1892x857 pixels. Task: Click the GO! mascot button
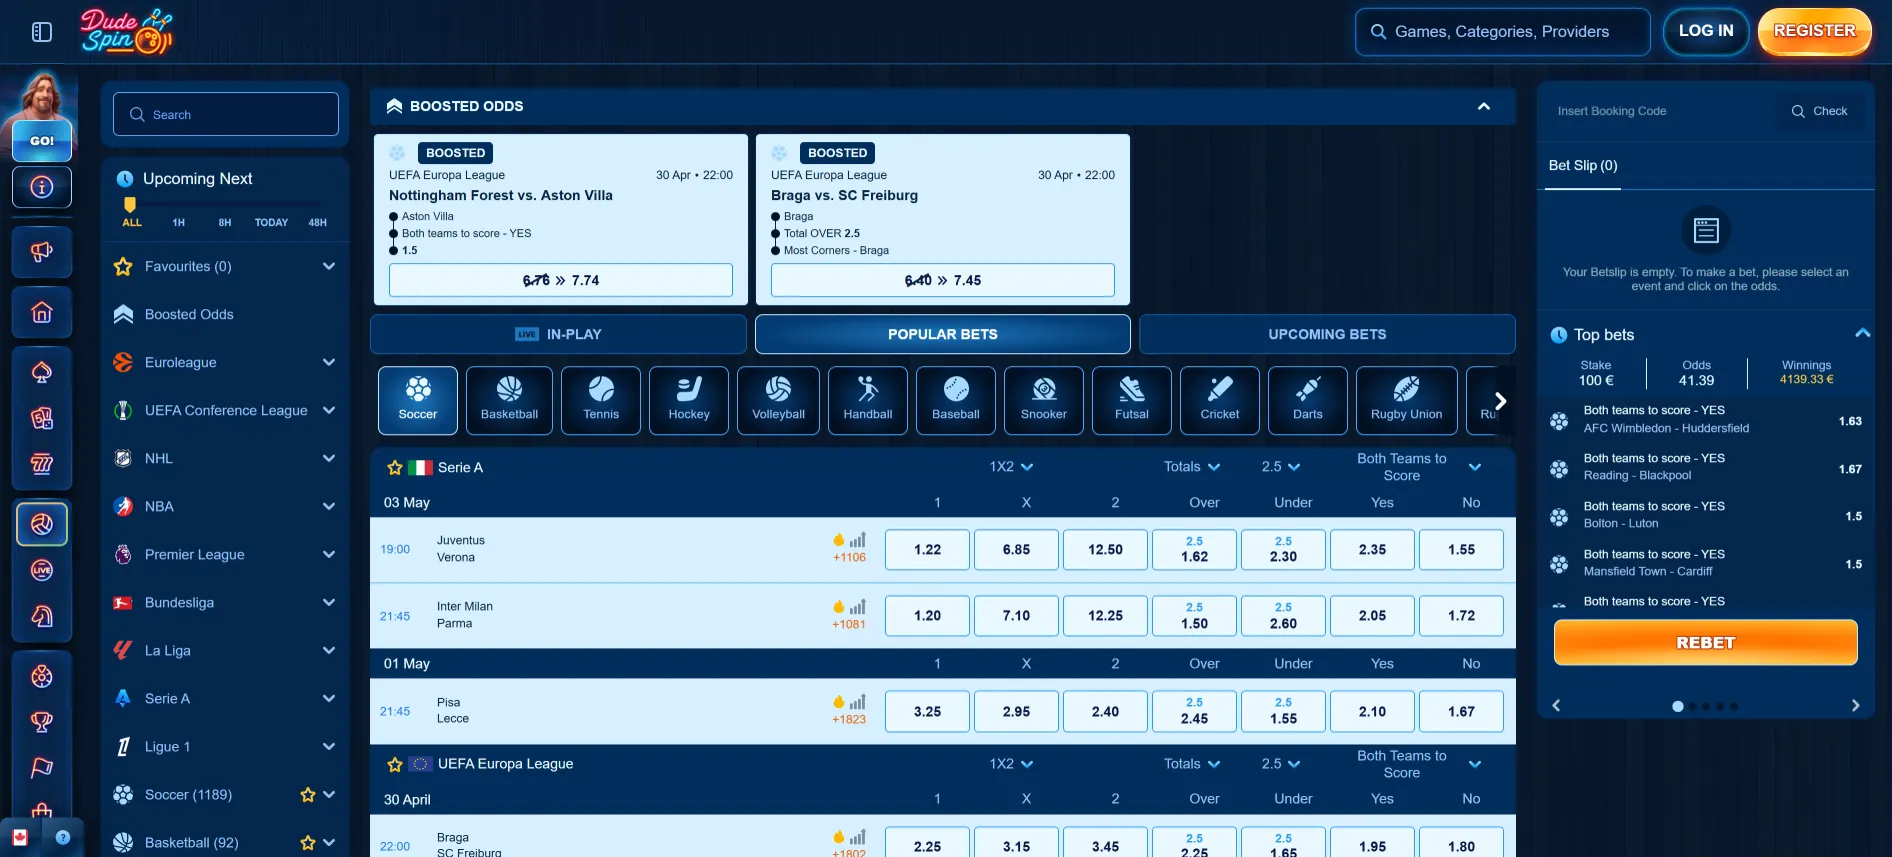pyautogui.click(x=42, y=140)
